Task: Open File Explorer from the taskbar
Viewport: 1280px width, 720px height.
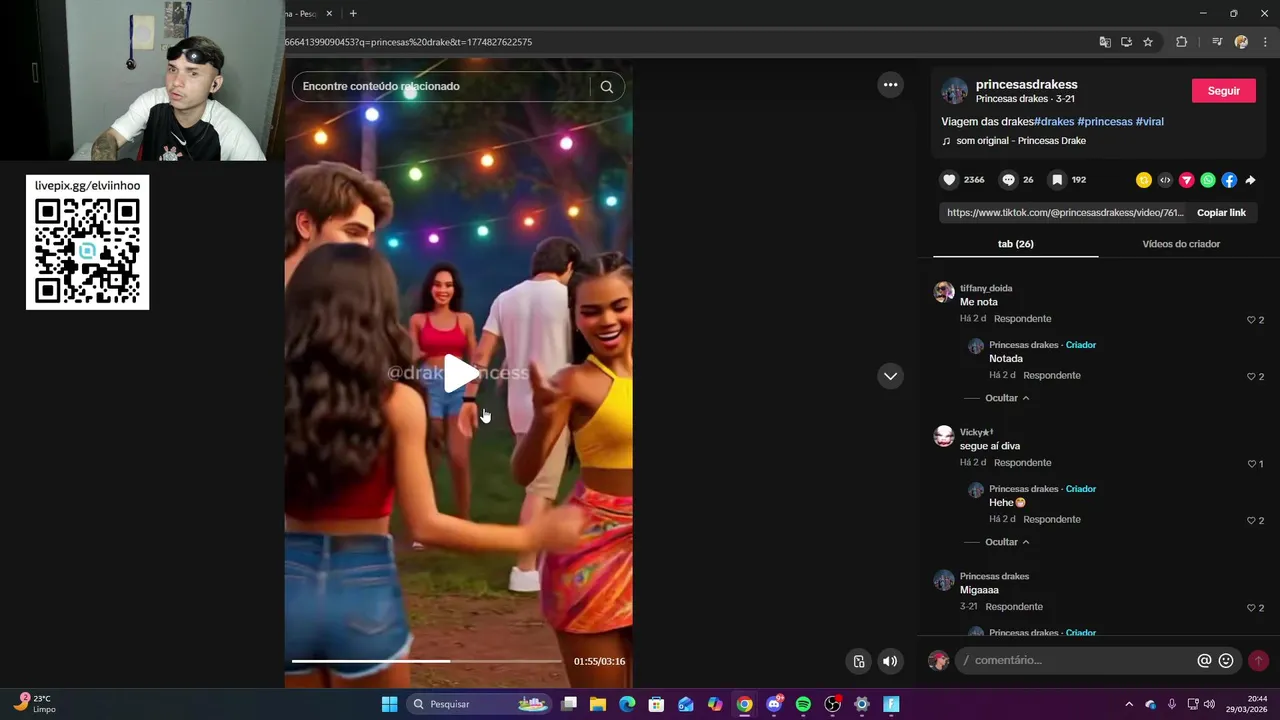Action: 598,704
